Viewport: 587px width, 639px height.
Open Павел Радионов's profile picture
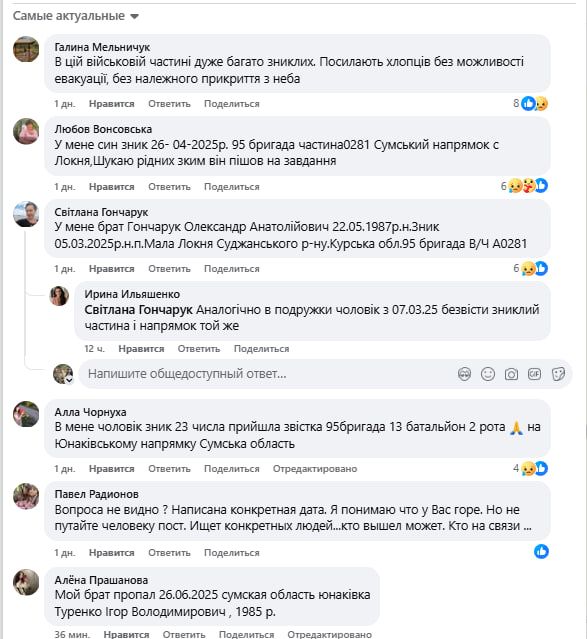pos(26,496)
